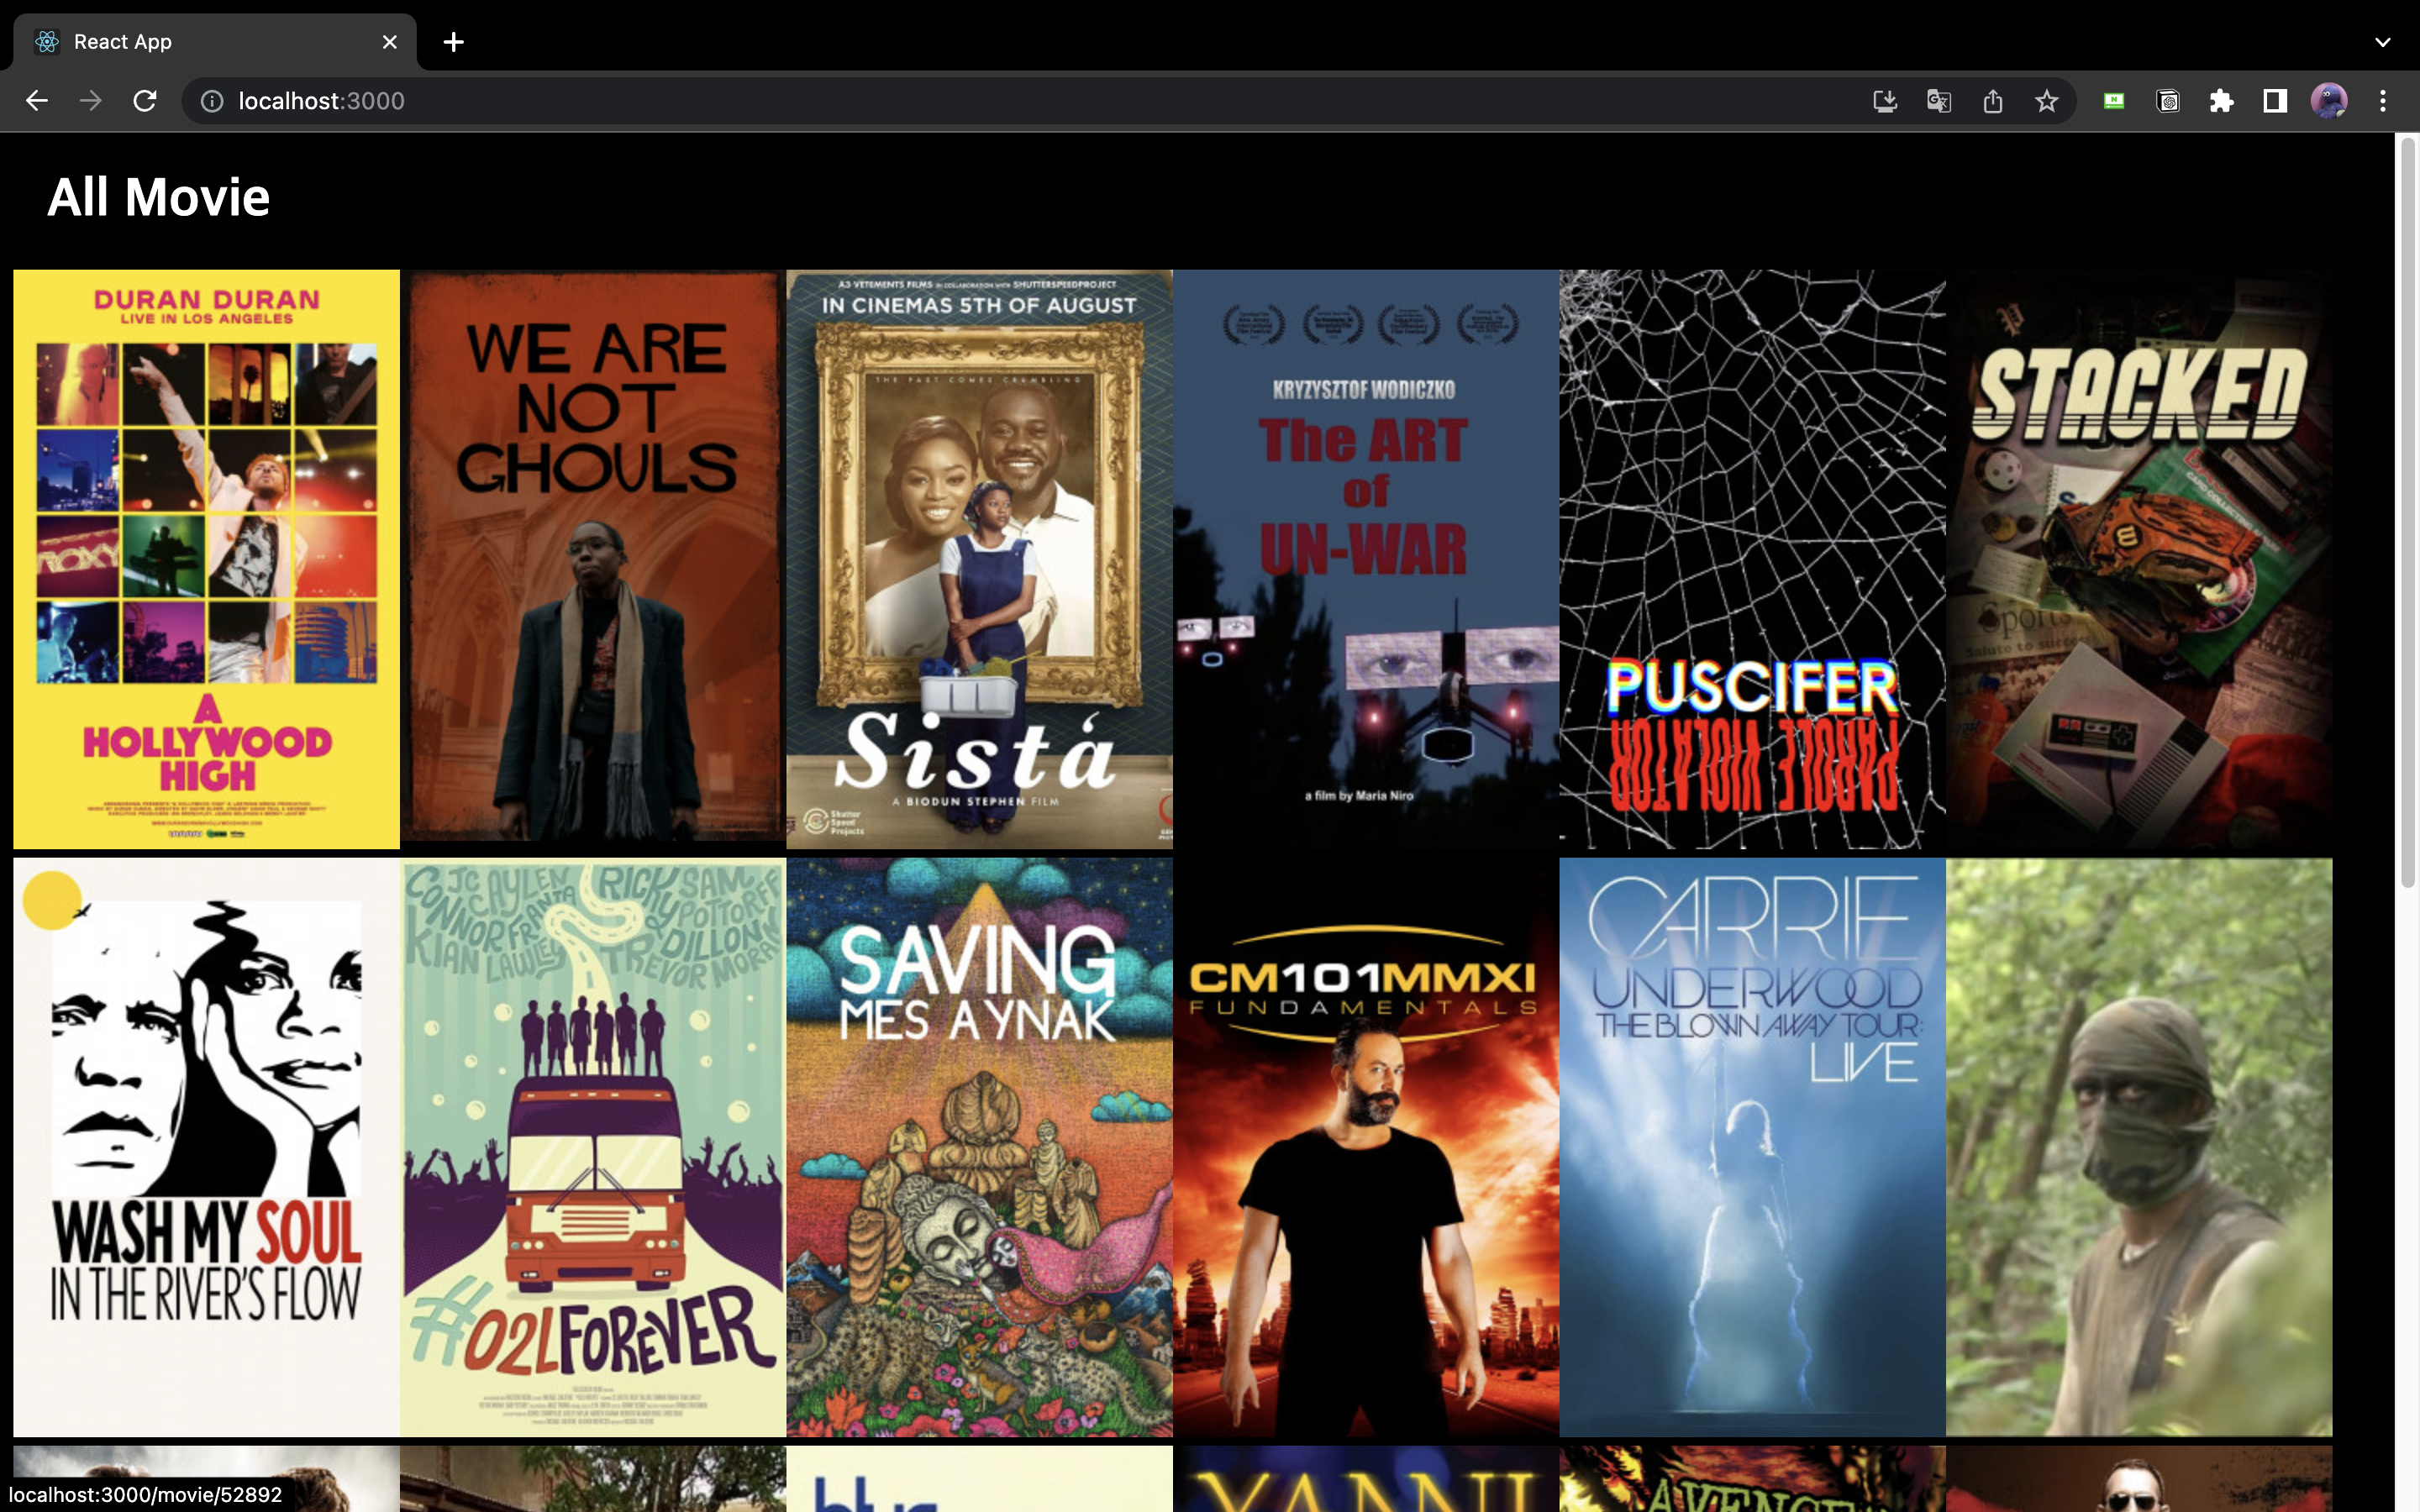Open the Sista movie poster

pyautogui.click(x=979, y=558)
